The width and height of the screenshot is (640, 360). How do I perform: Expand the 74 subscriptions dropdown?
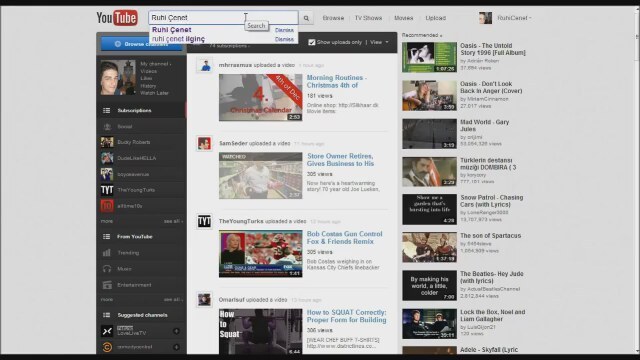click(x=229, y=46)
